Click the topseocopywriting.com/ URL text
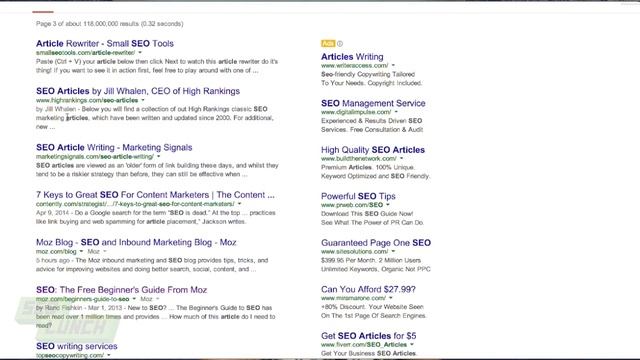Screen dimensions: 640x360 point(70,355)
